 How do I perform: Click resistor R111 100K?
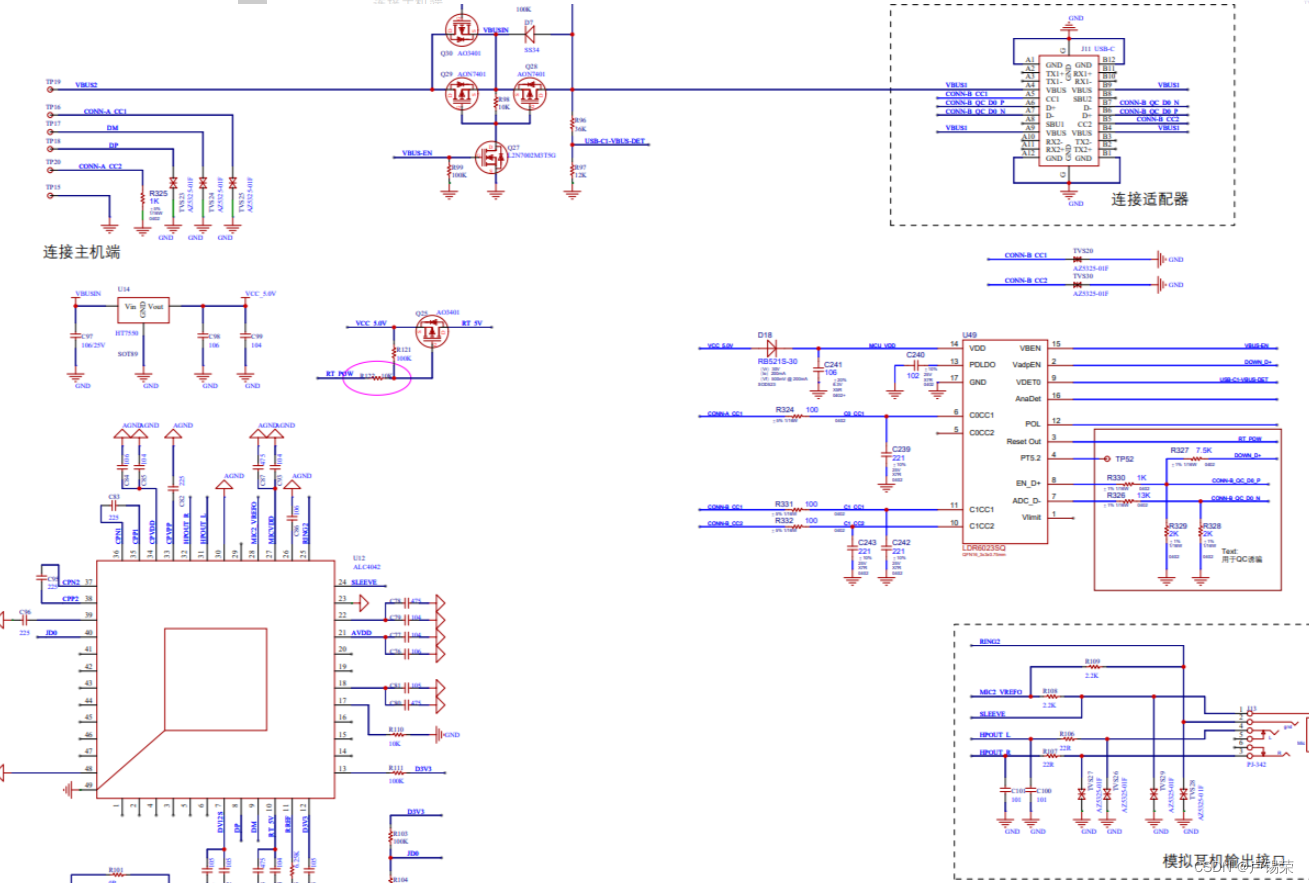(x=396, y=771)
